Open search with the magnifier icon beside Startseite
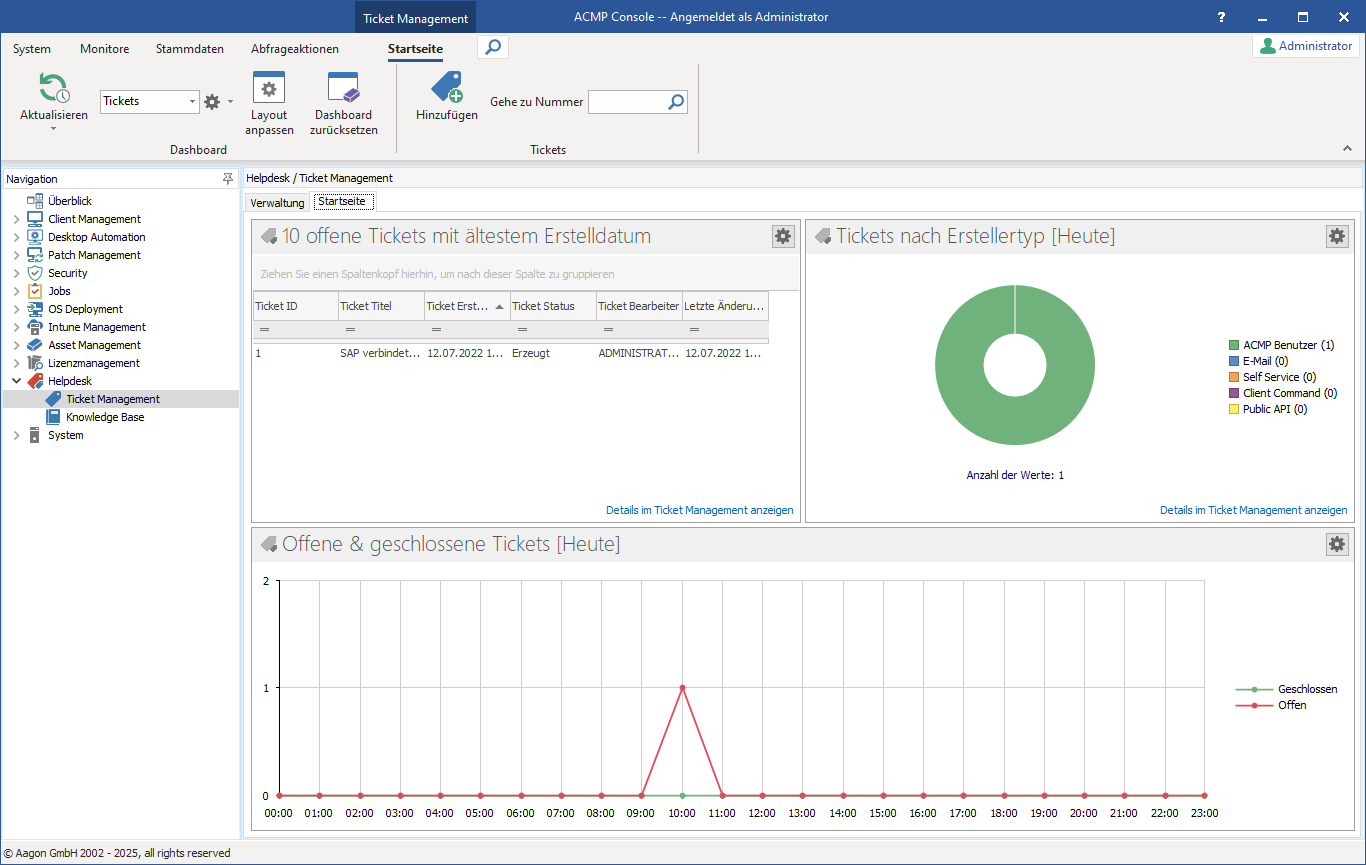Screen dimensions: 1366x865 tap(492, 46)
